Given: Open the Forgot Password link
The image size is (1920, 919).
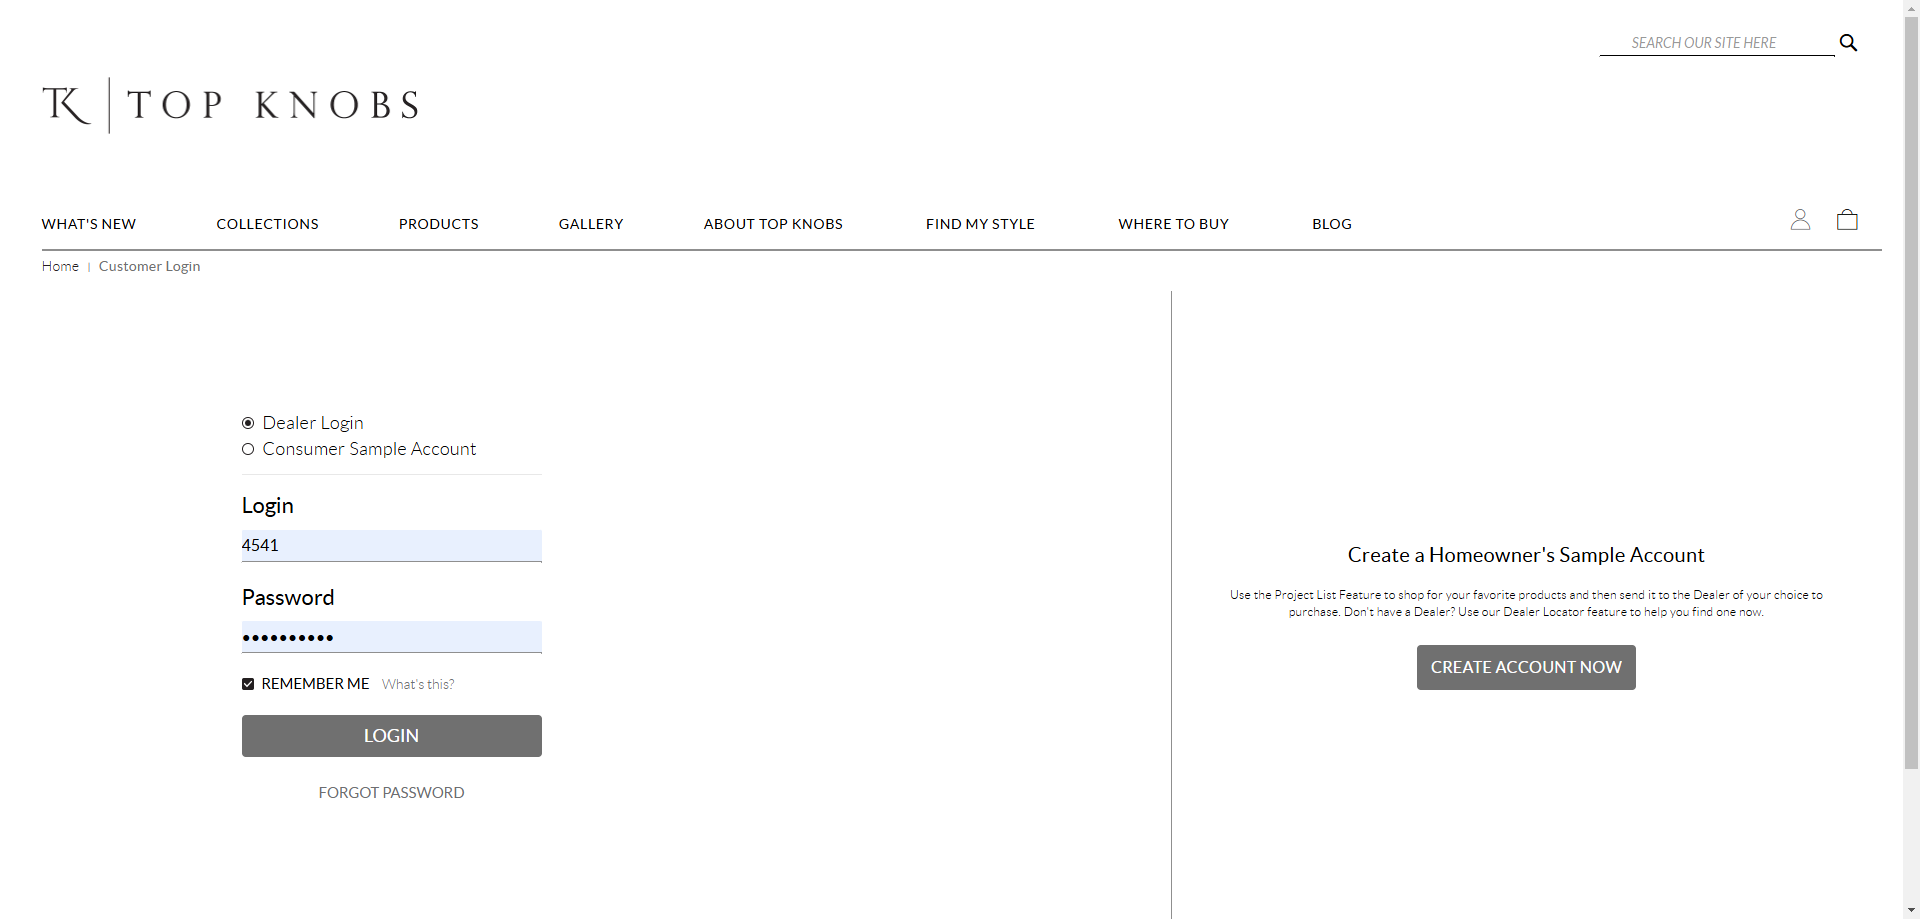Looking at the screenshot, I should point(392,793).
